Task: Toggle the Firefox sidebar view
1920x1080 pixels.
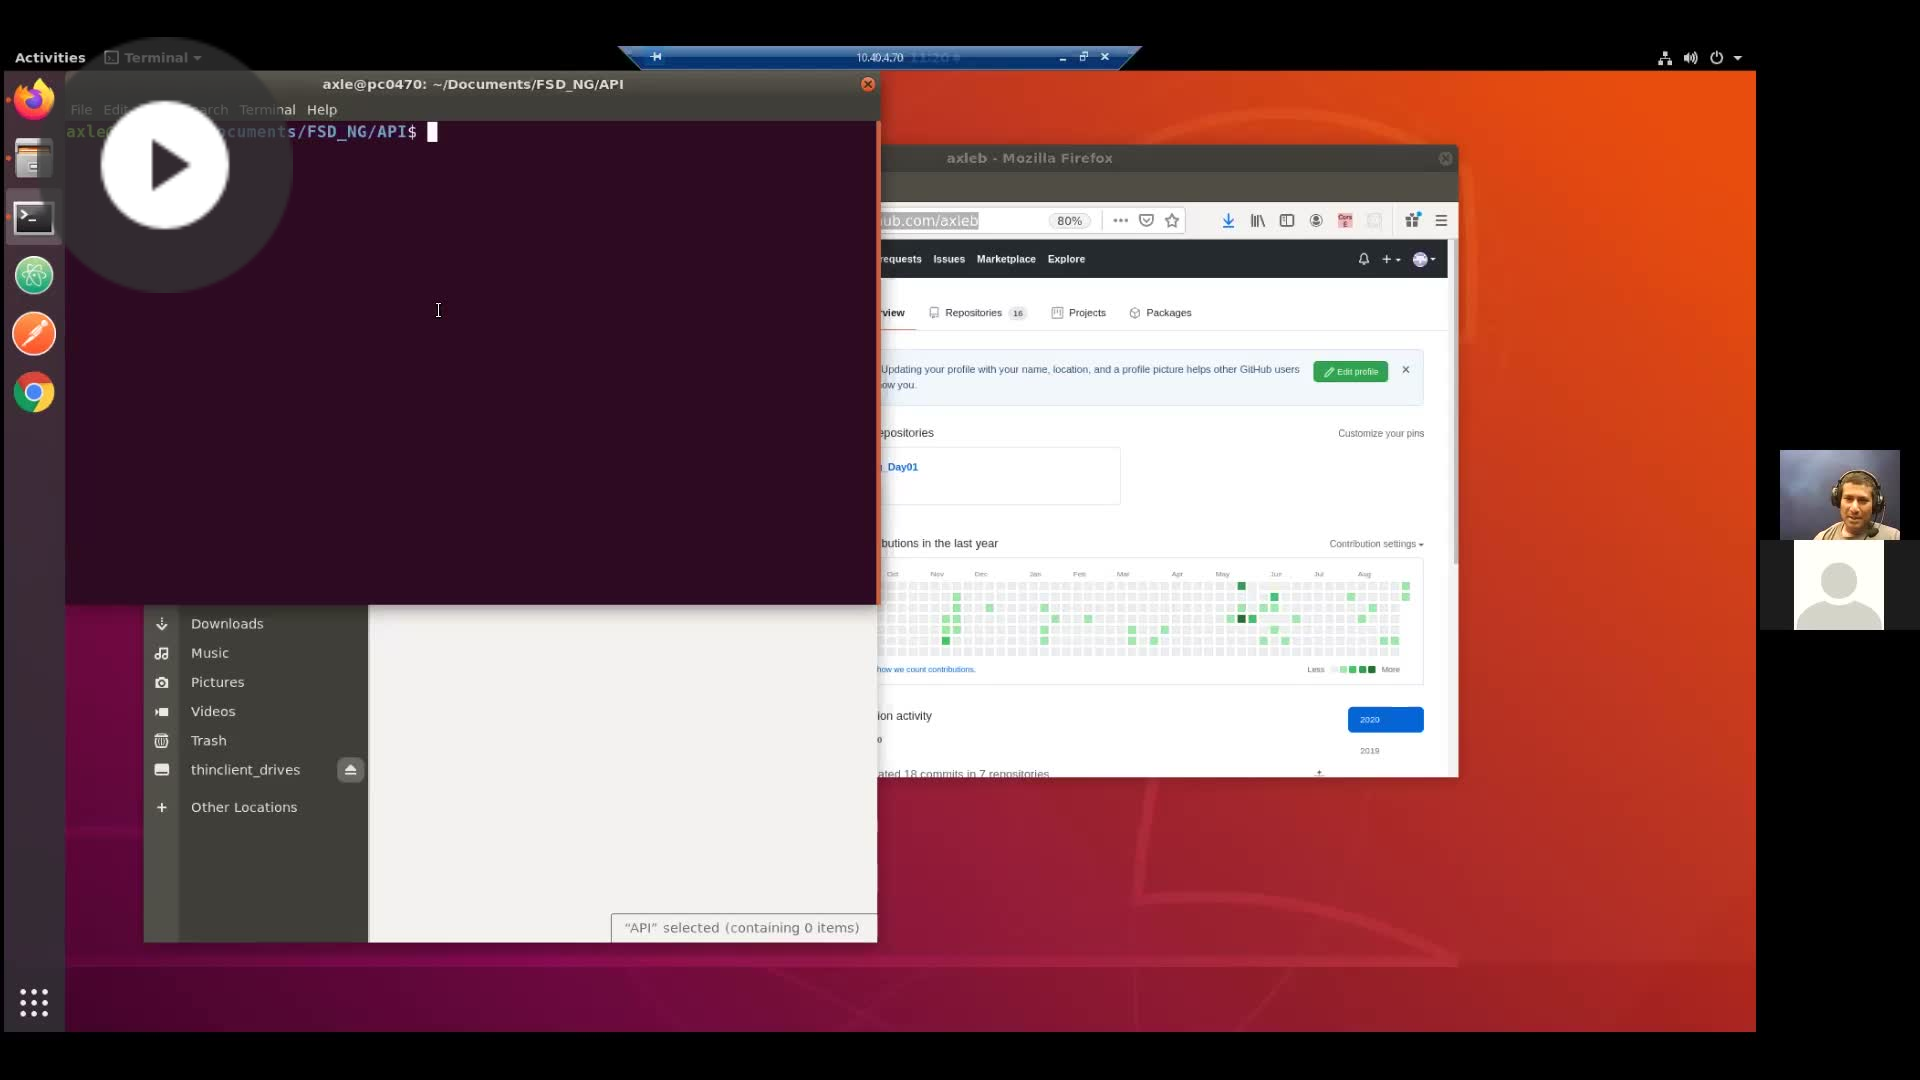Action: [1287, 220]
